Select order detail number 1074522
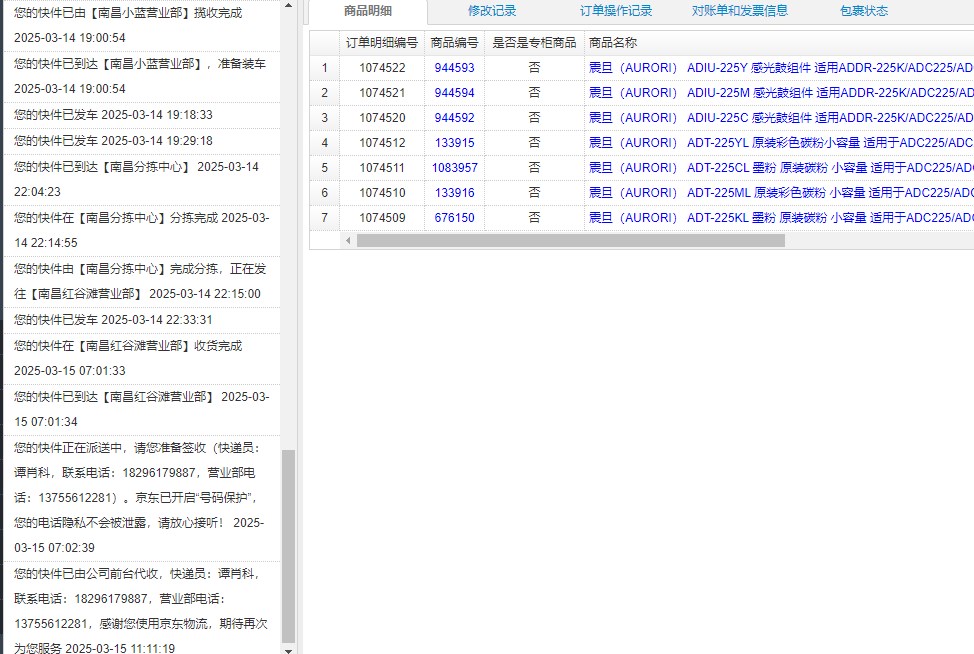Image resolution: width=974 pixels, height=654 pixels. pyautogui.click(x=382, y=68)
